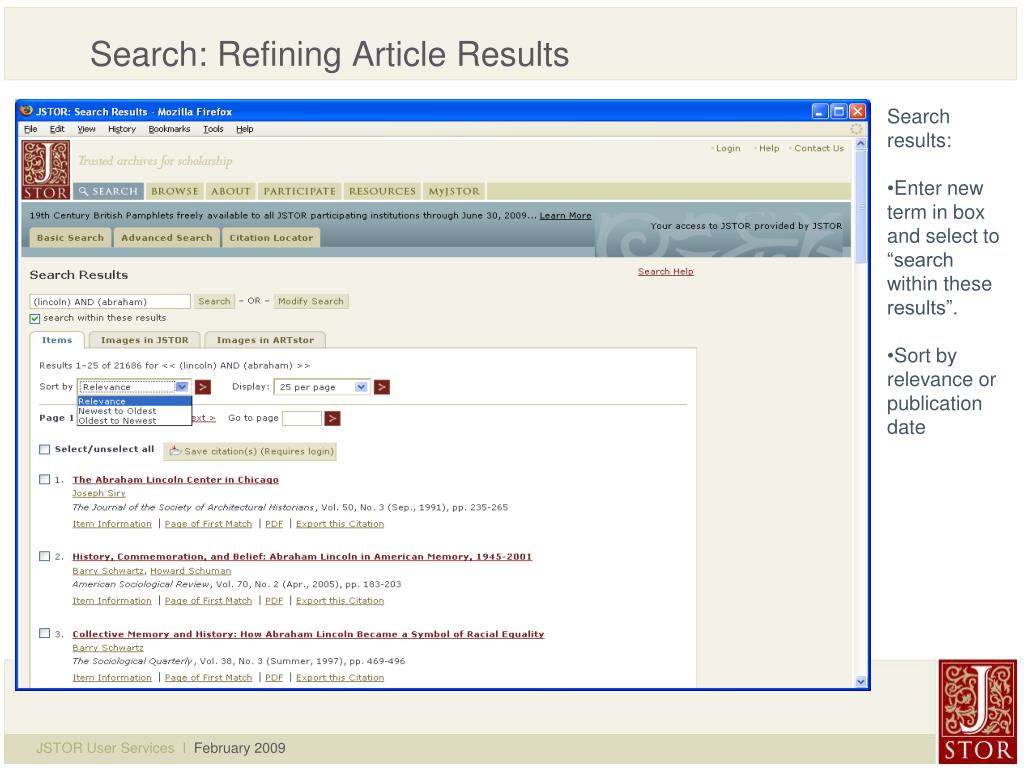
Task: Click the search query text box
Action: click(x=110, y=302)
